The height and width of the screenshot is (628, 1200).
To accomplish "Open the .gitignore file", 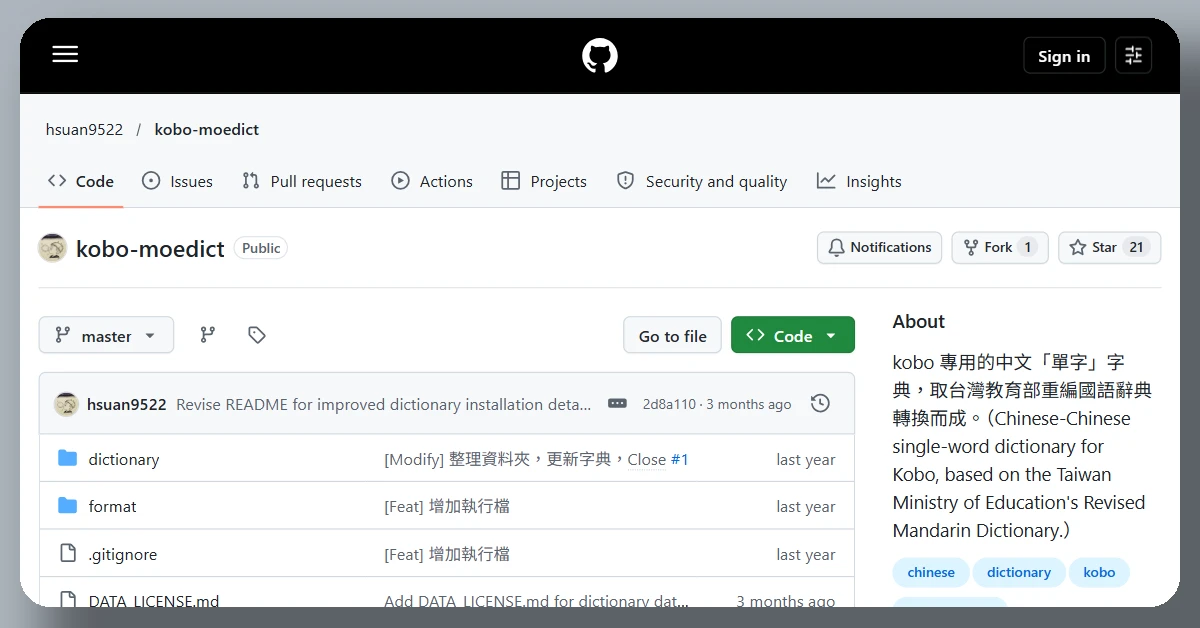I will click(x=122, y=554).
